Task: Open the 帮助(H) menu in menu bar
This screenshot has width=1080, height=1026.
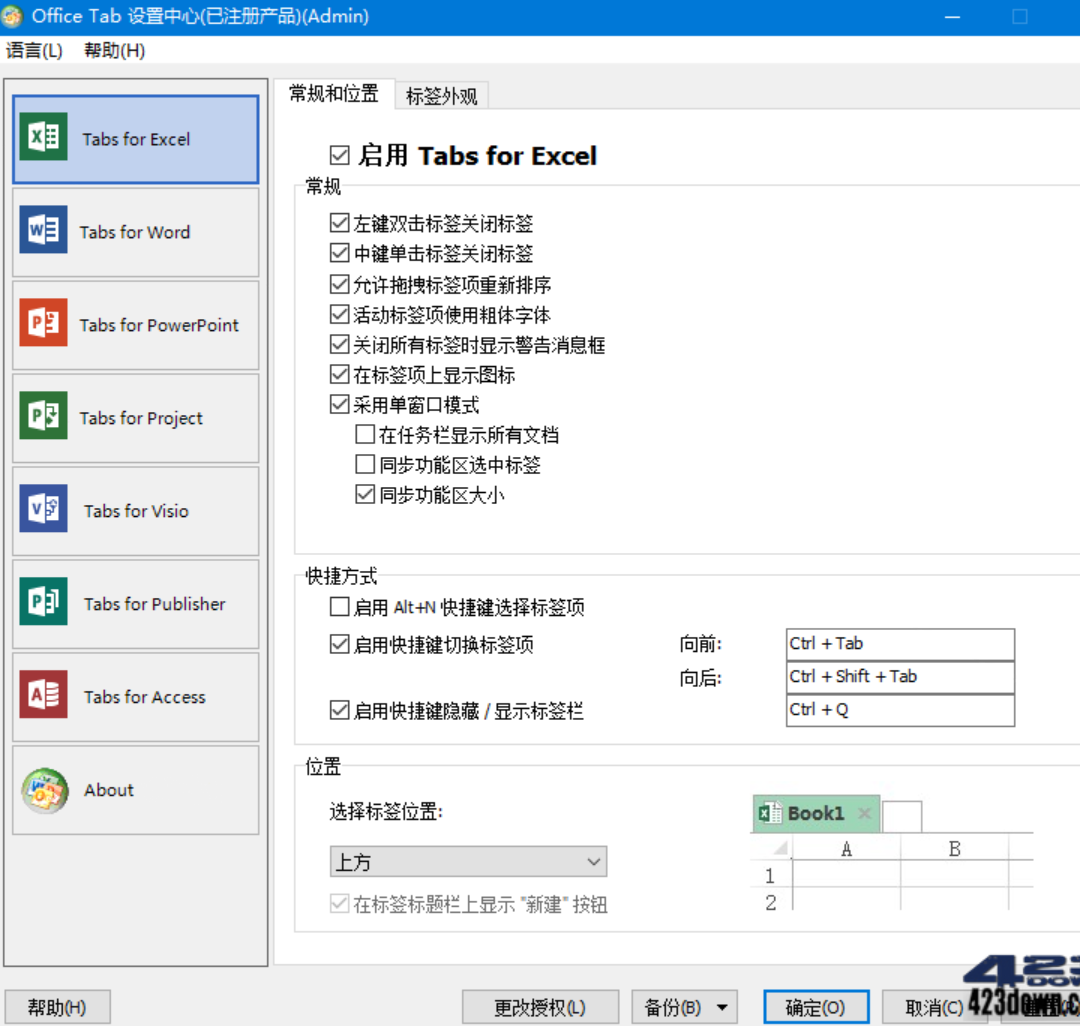Action: coord(114,50)
